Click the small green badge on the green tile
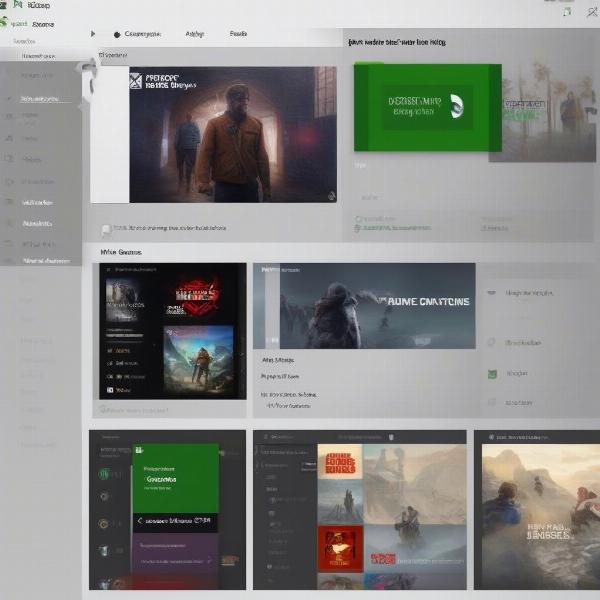This screenshot has width=600, height=600. [x=139, y=450]
